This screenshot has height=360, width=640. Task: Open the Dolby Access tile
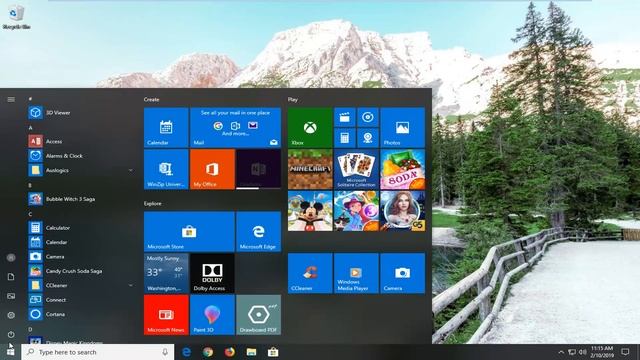tap(212, 273)
